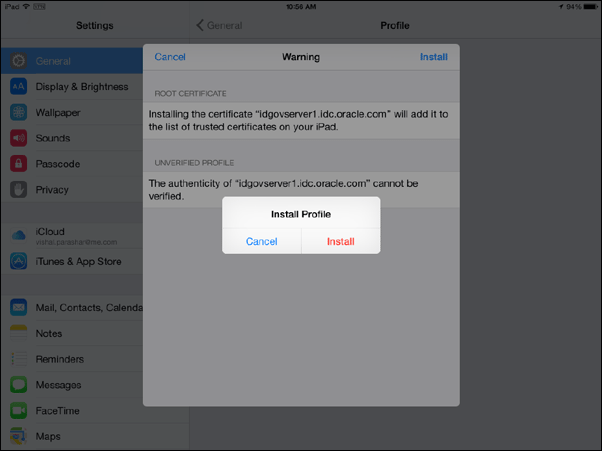Tap the ROOT CERTIFICATE section header
This screenshot has width=602, height=451.
coord(190,94)
